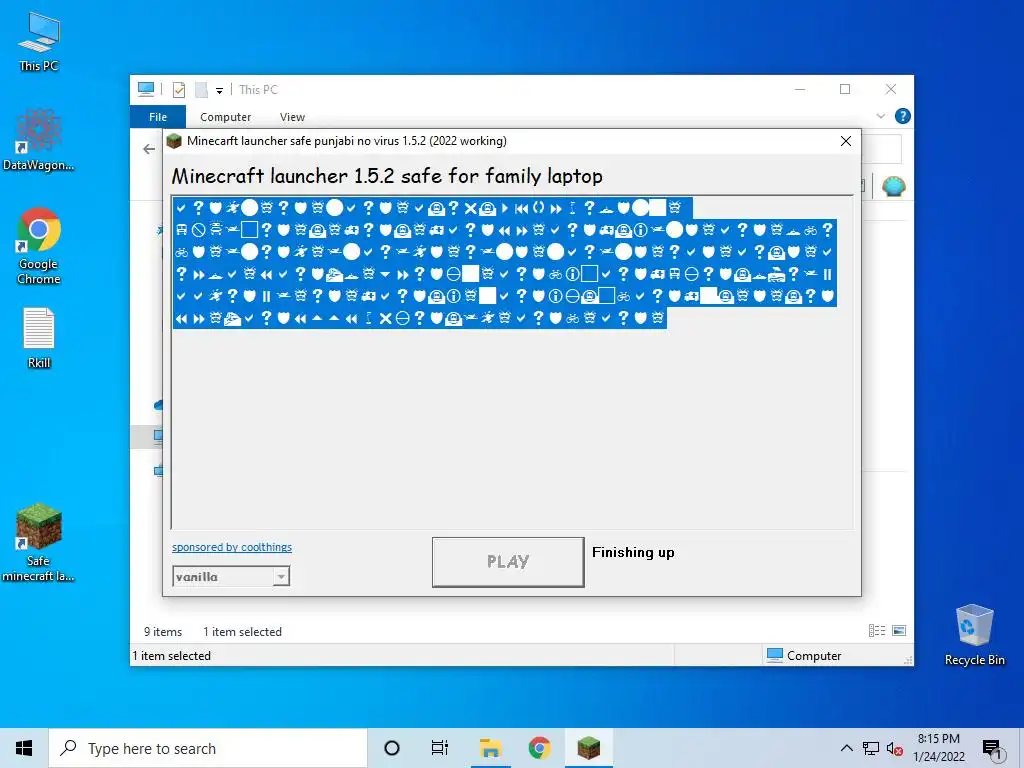Open sponsored by coolthings link
The height and width of the screenshot is (768, 1024).
(232, 547)
